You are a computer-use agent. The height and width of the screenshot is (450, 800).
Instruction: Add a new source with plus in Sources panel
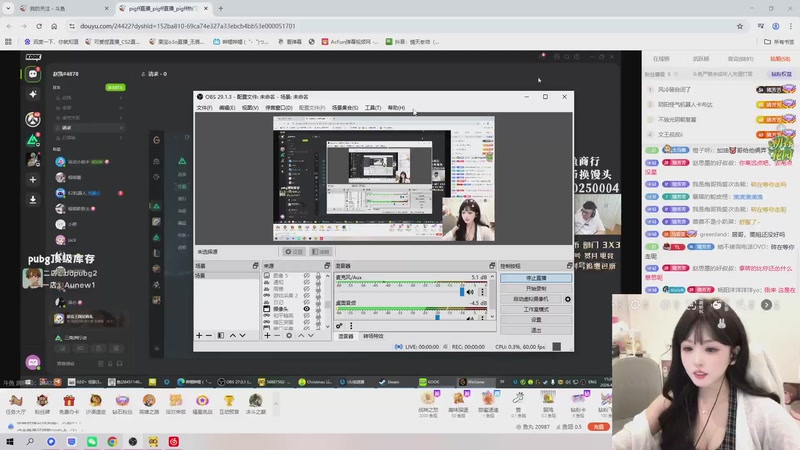coord(267,335)
